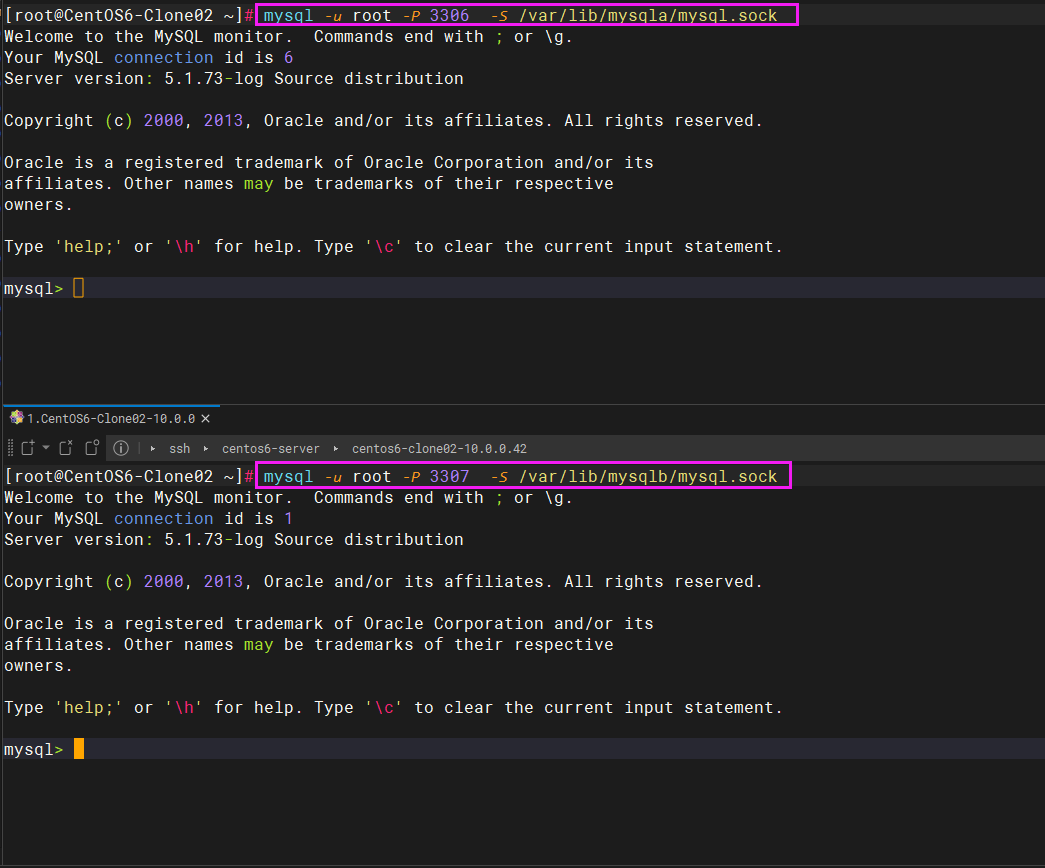
Task: Click the highlighted mysql port 3307 command
Action: (x=524, y=475)
